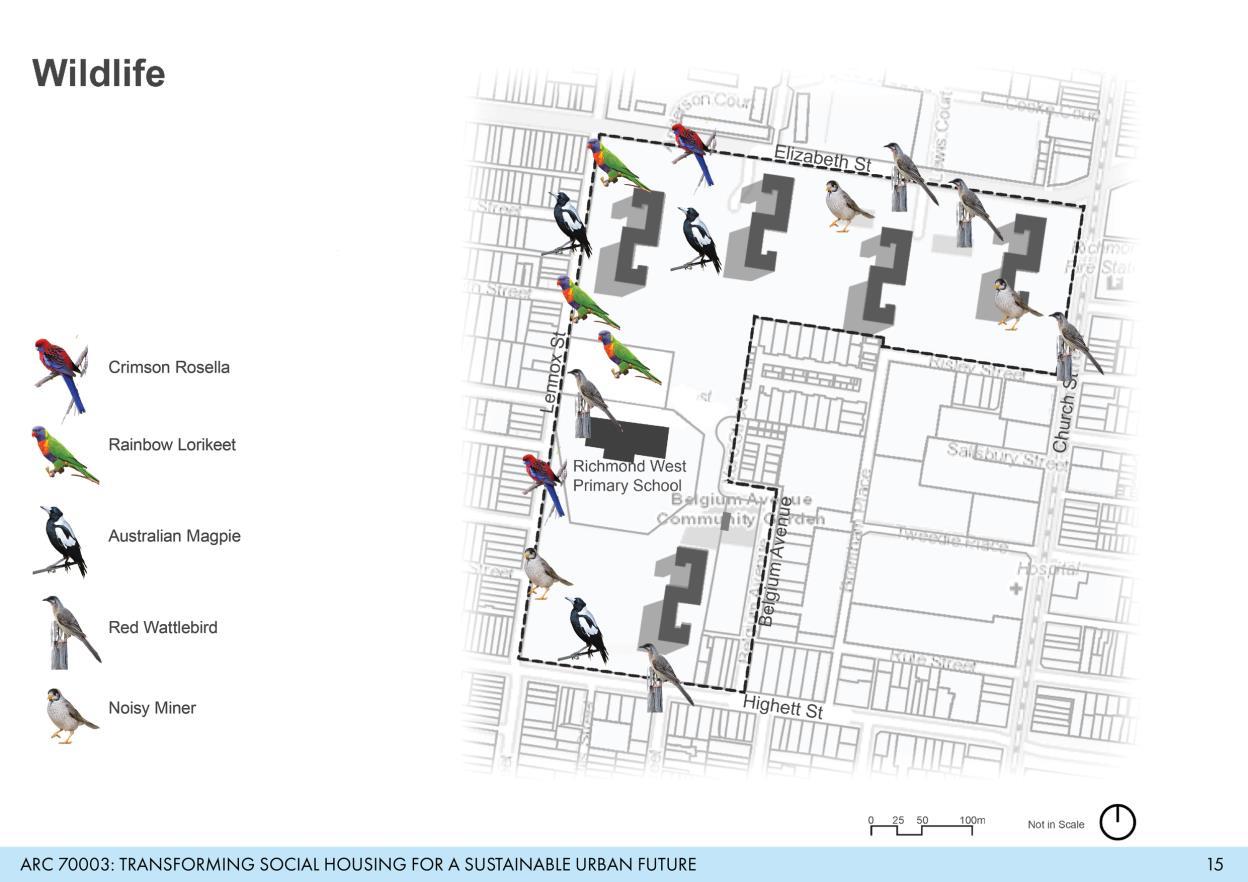Select the north arrow compass icon
Screen dimensions: 1248x882
pyautogui.click(x=1118, y=822)
